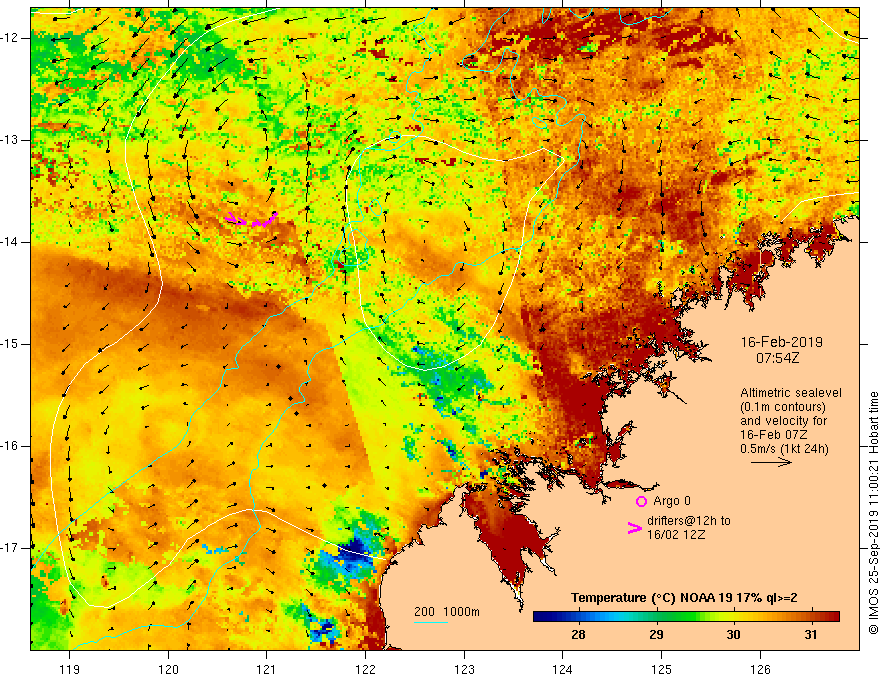Click the latitude label -15
880x680 pixels.
click(x=10, y=344)
